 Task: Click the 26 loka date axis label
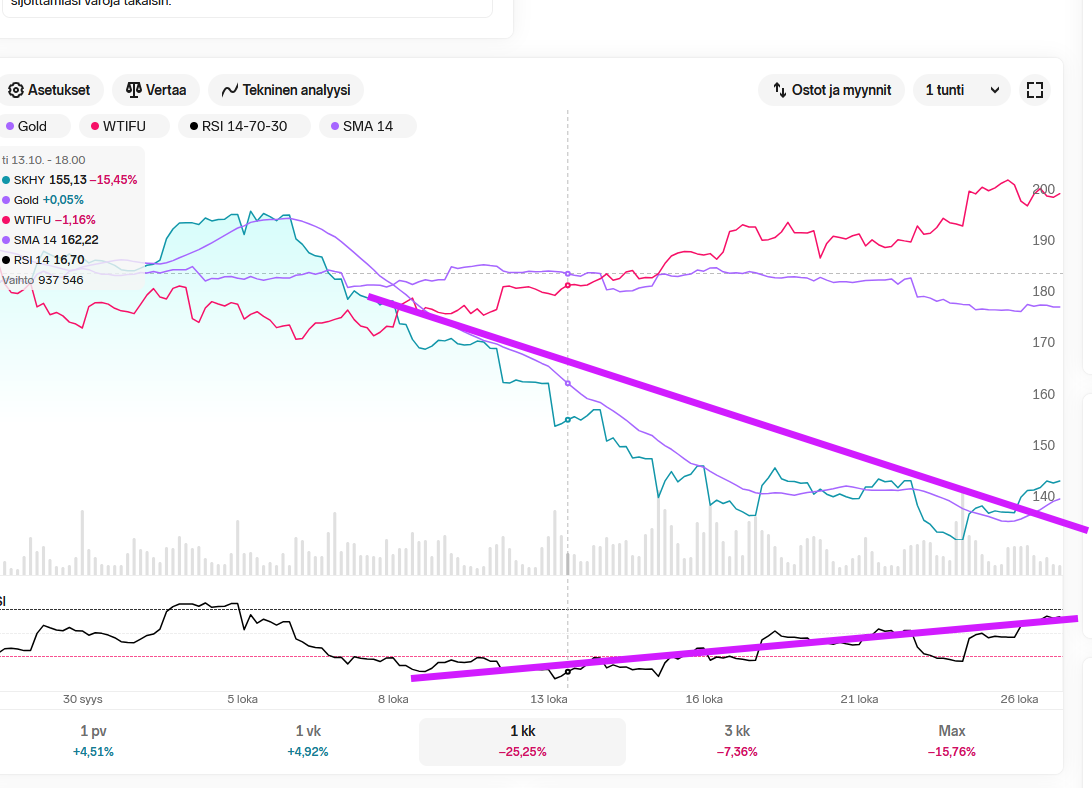coord(1019,699)
